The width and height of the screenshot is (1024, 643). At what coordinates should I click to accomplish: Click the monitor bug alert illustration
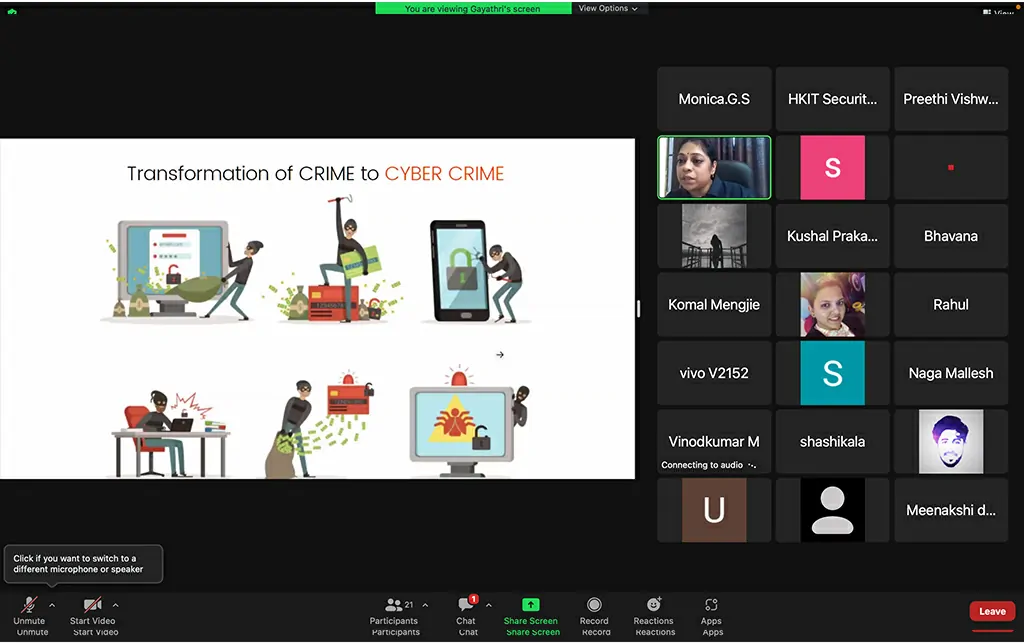(x=468, y=422)
